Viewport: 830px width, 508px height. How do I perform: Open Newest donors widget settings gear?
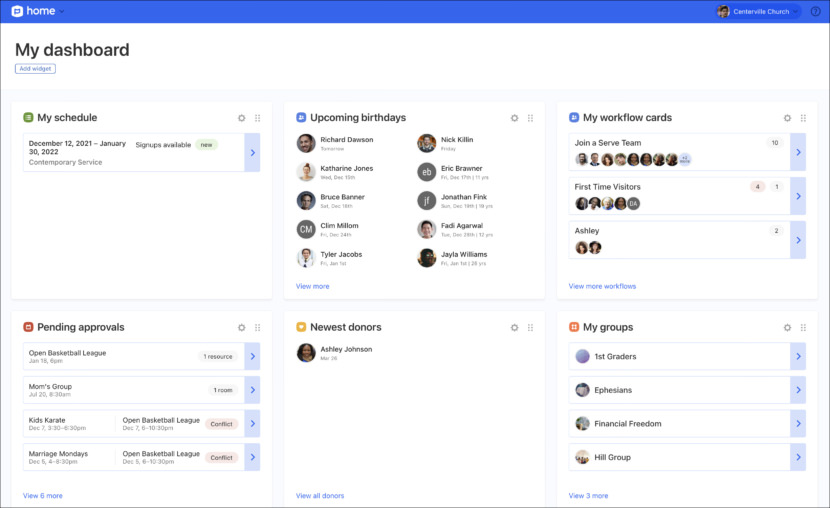515,327
